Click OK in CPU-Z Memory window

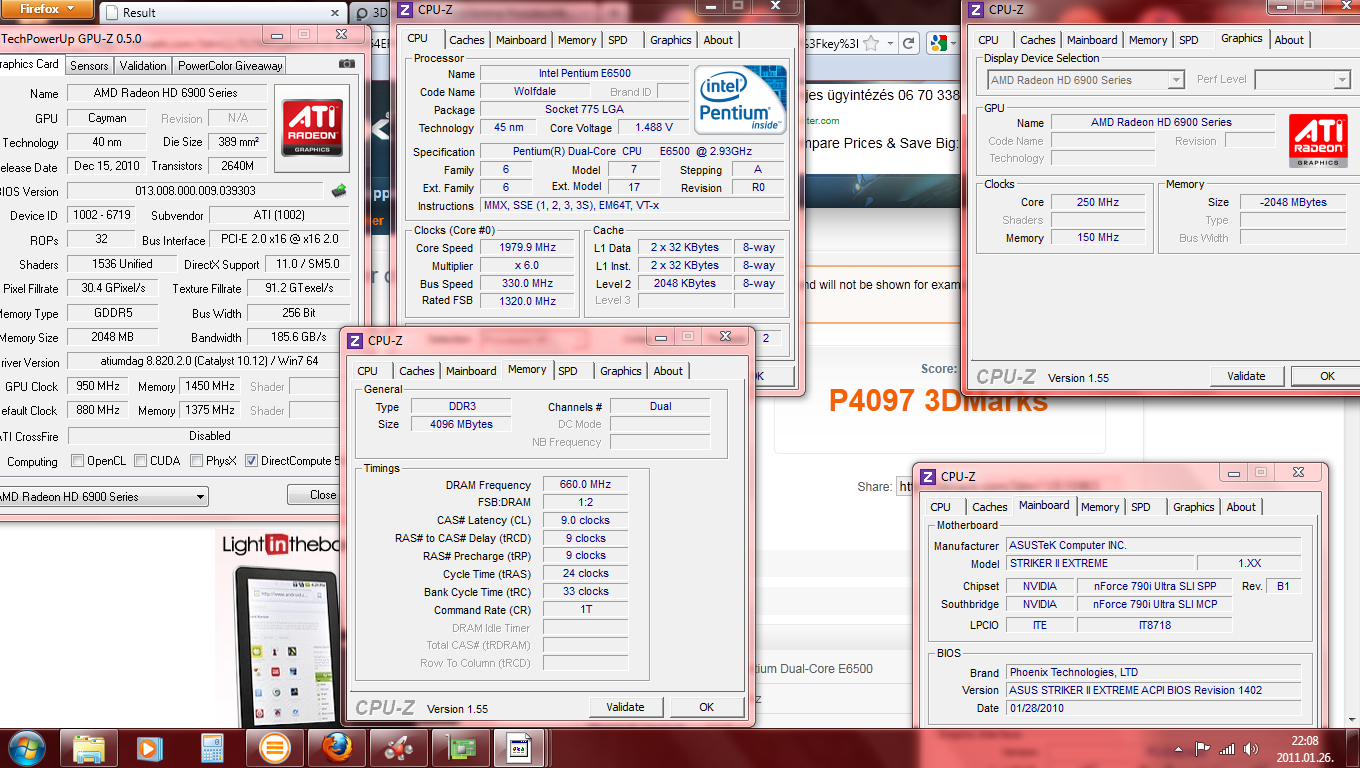706,707
